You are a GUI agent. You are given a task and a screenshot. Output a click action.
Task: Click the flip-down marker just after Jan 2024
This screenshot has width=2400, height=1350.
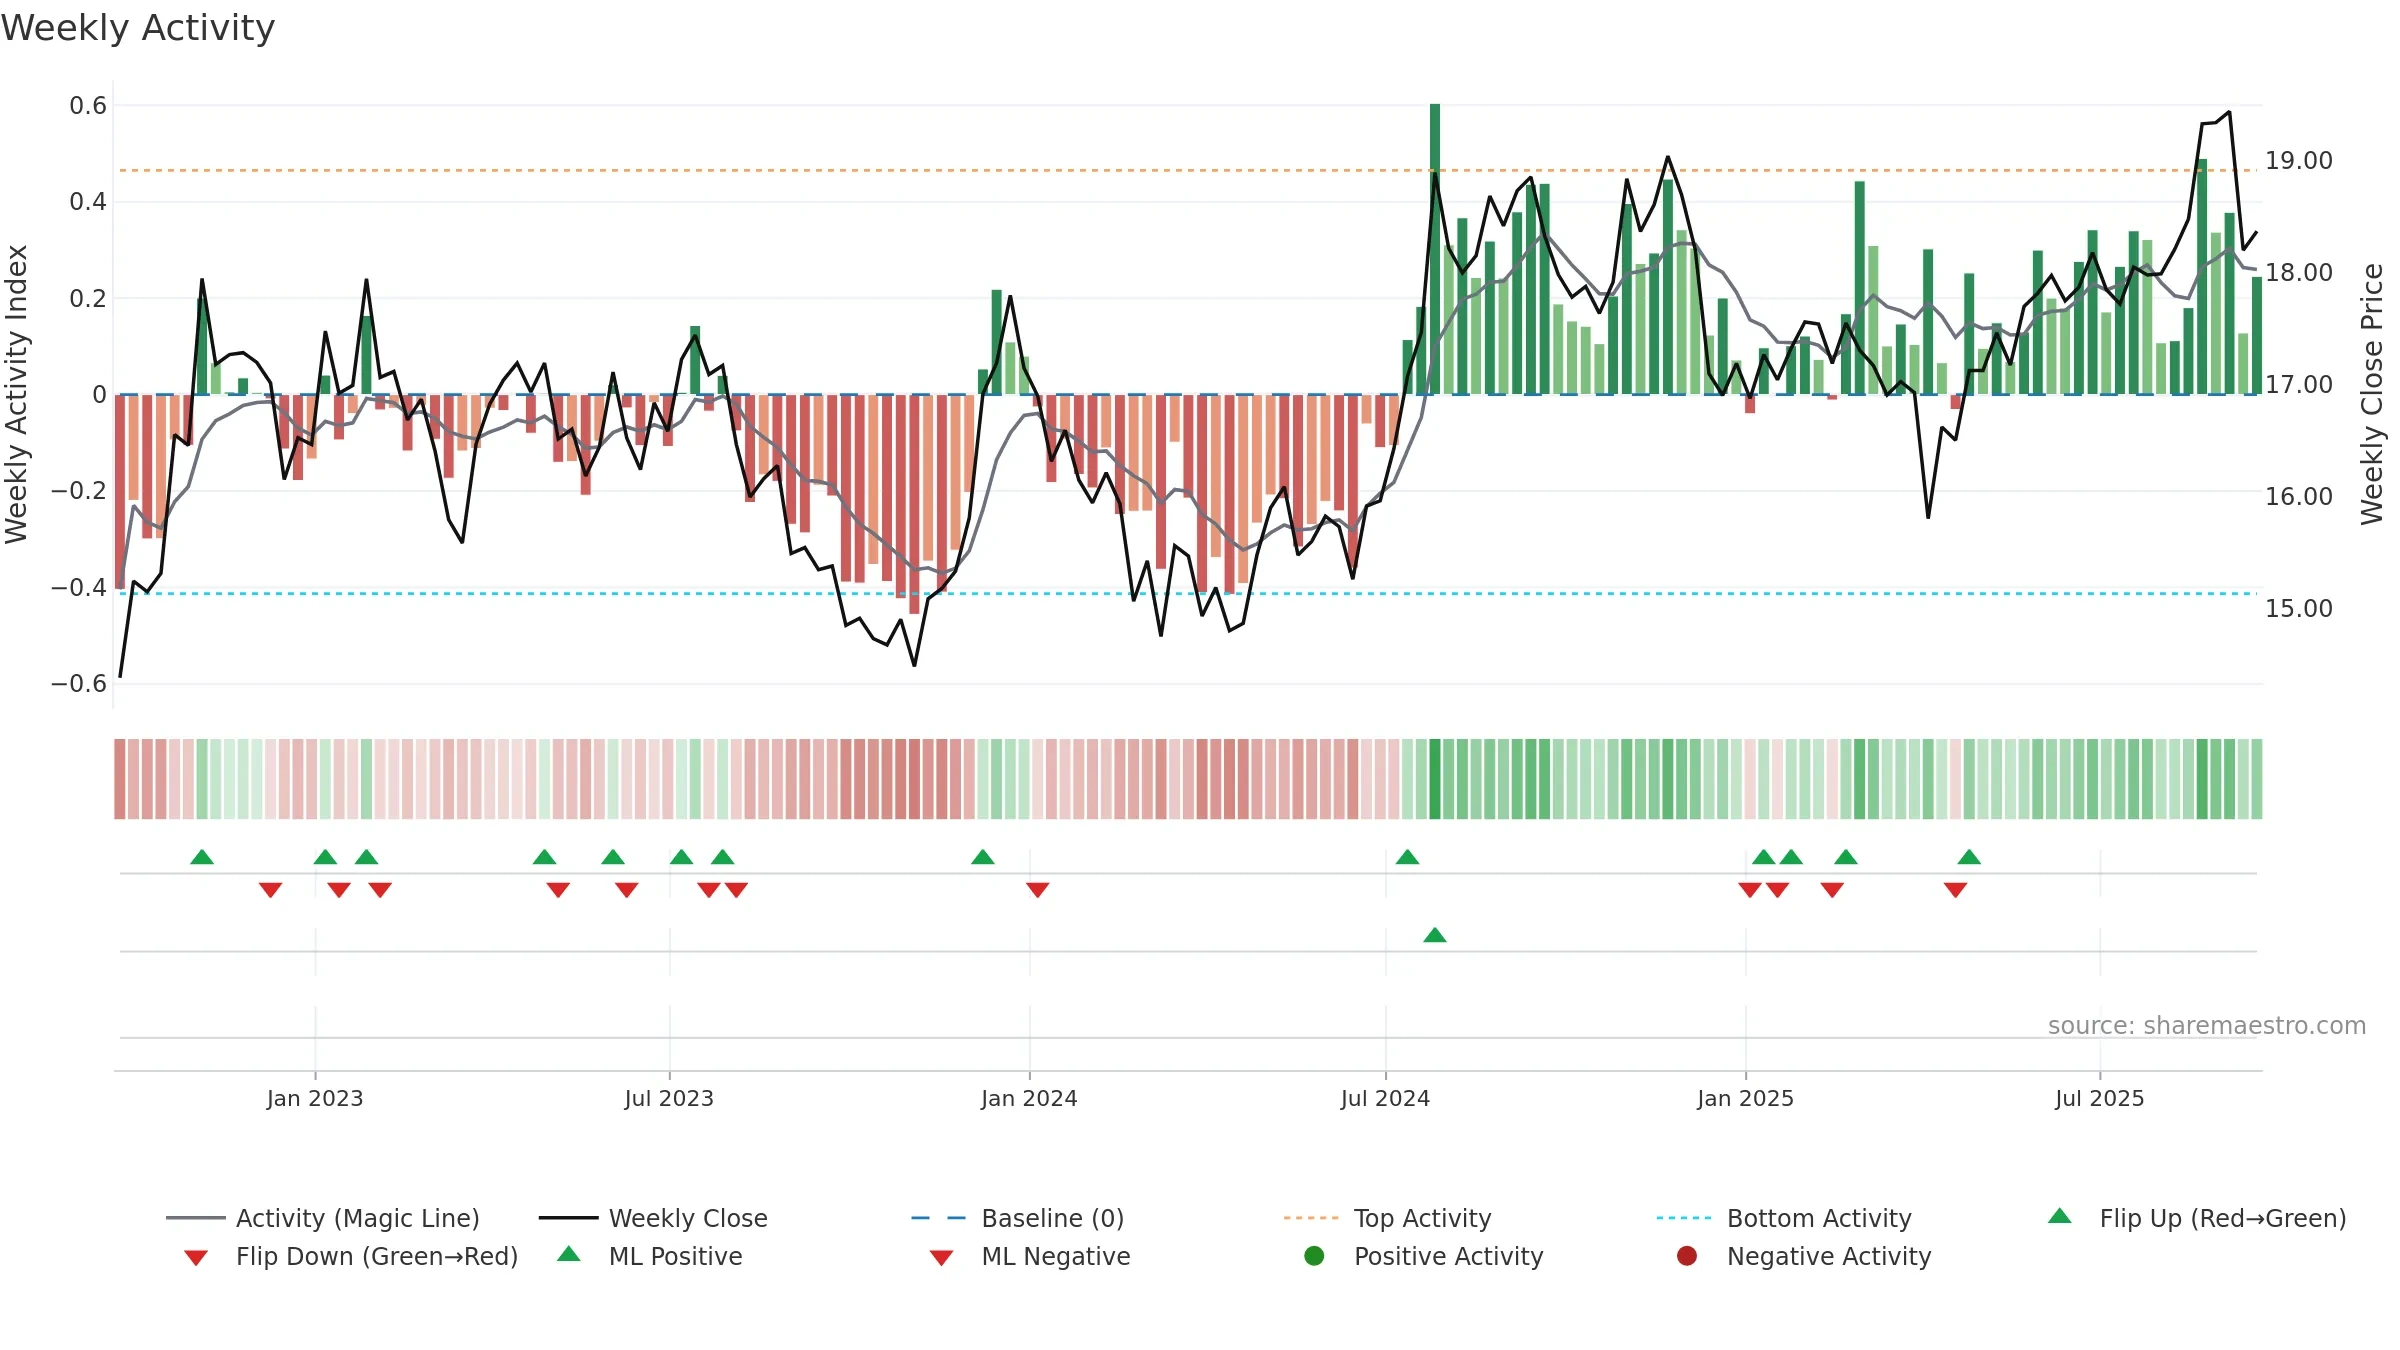click(1038, 890)
